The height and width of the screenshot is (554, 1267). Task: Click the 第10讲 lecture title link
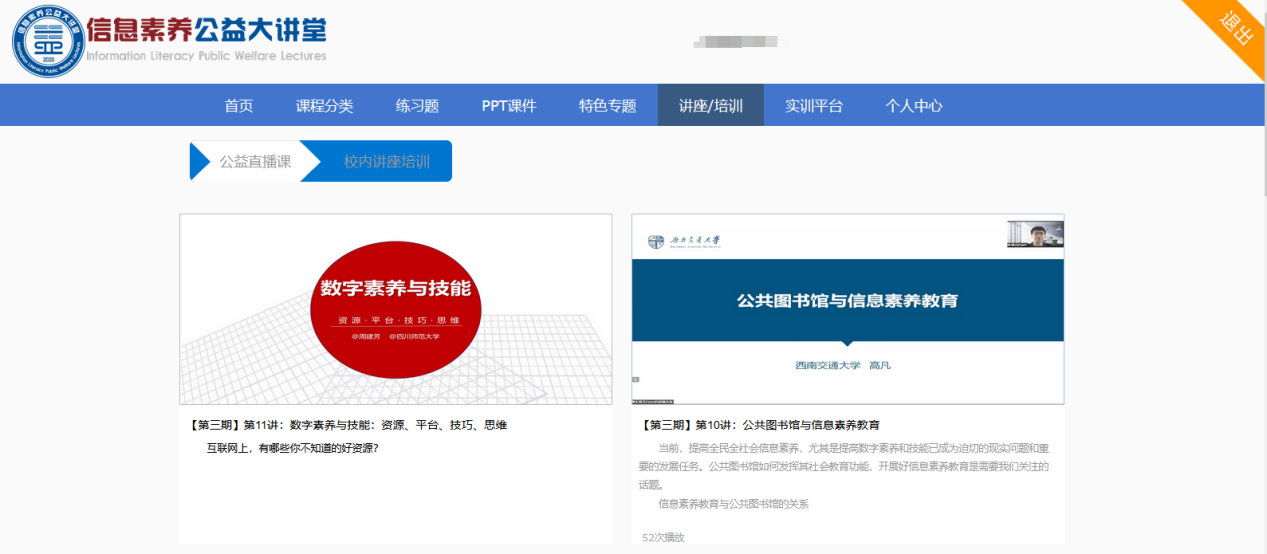[761, 425]
